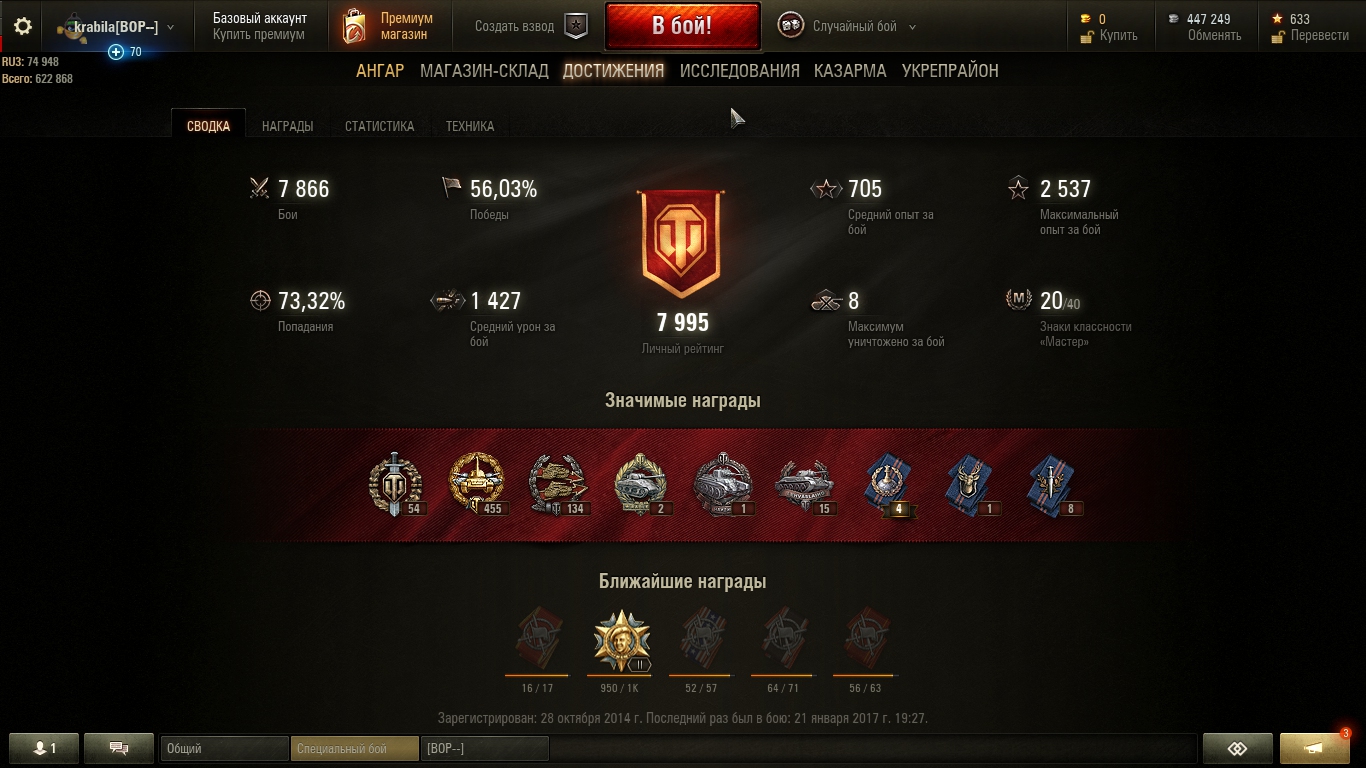Screen dimensions: 1366x768
Task: Open the notifications megaphone icon
Action: [x=1315, y=748]
